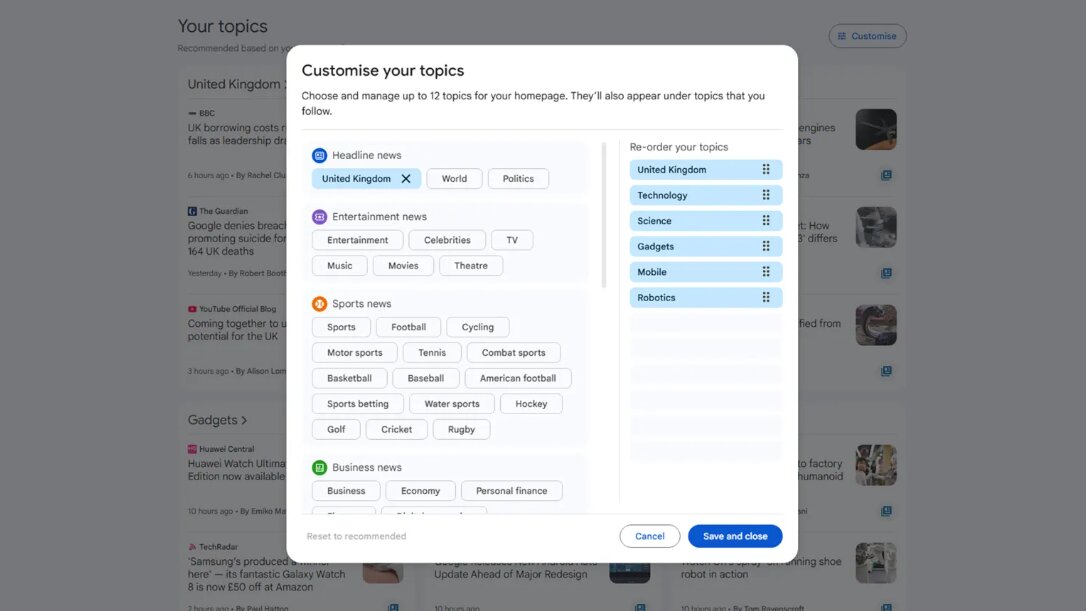Choose the Football topic chip
This screenshot has height=611, width=1086.
408,327
